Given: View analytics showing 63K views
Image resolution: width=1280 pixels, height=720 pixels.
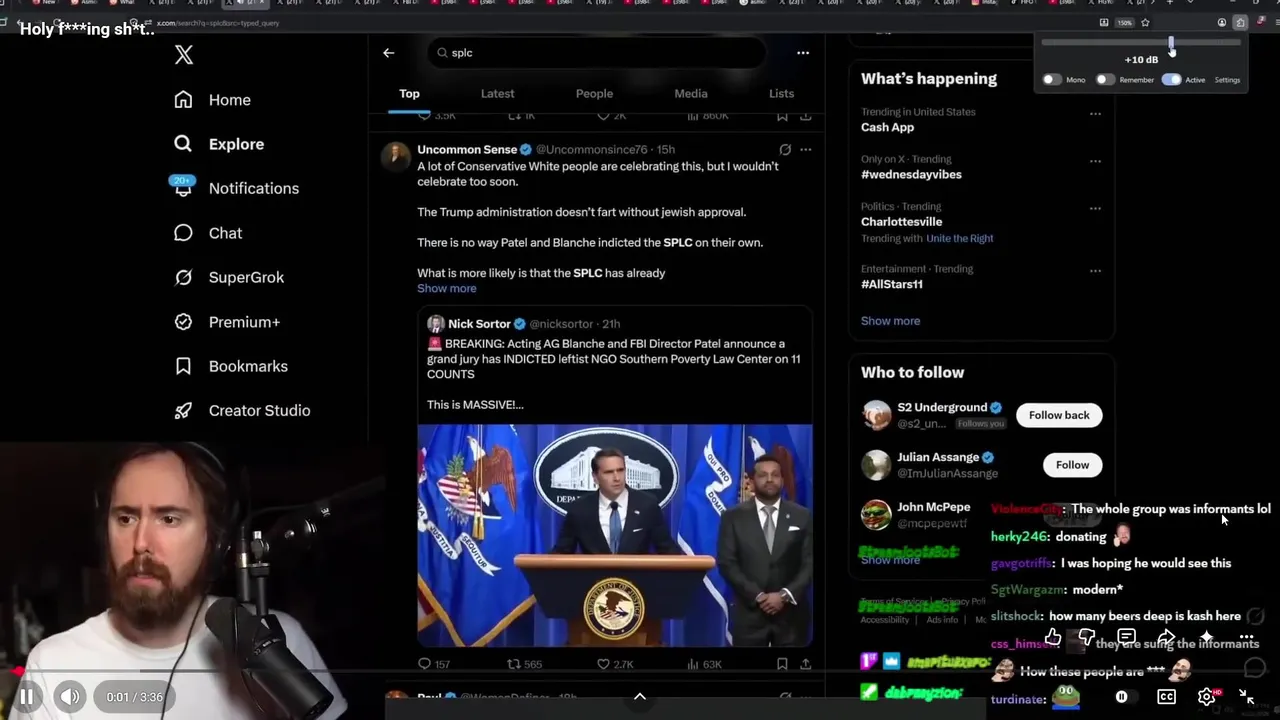Looking at the screenshot, I should (705, 664).
